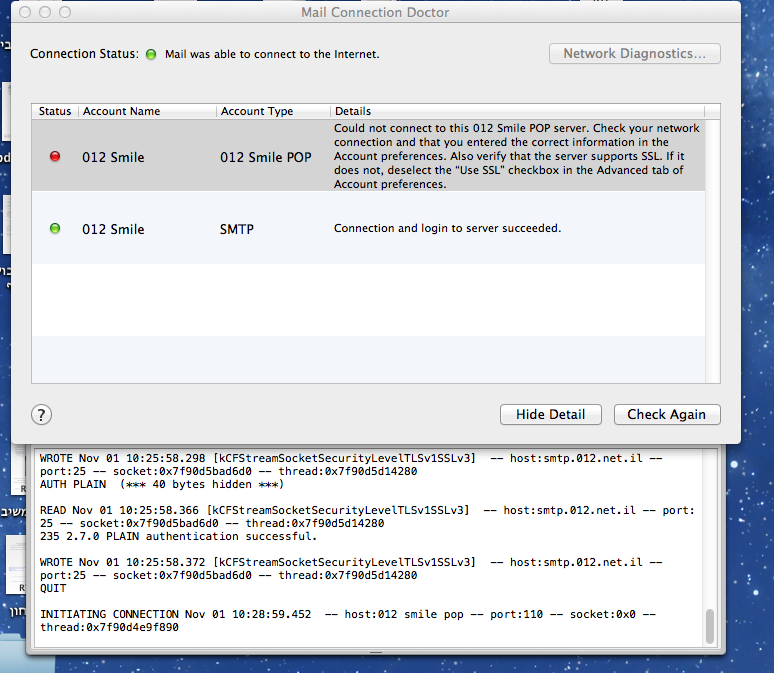
Task: Click '235 2.7.0 PLAIN authentication successful.' log line
Action: (x=178, y=536)
